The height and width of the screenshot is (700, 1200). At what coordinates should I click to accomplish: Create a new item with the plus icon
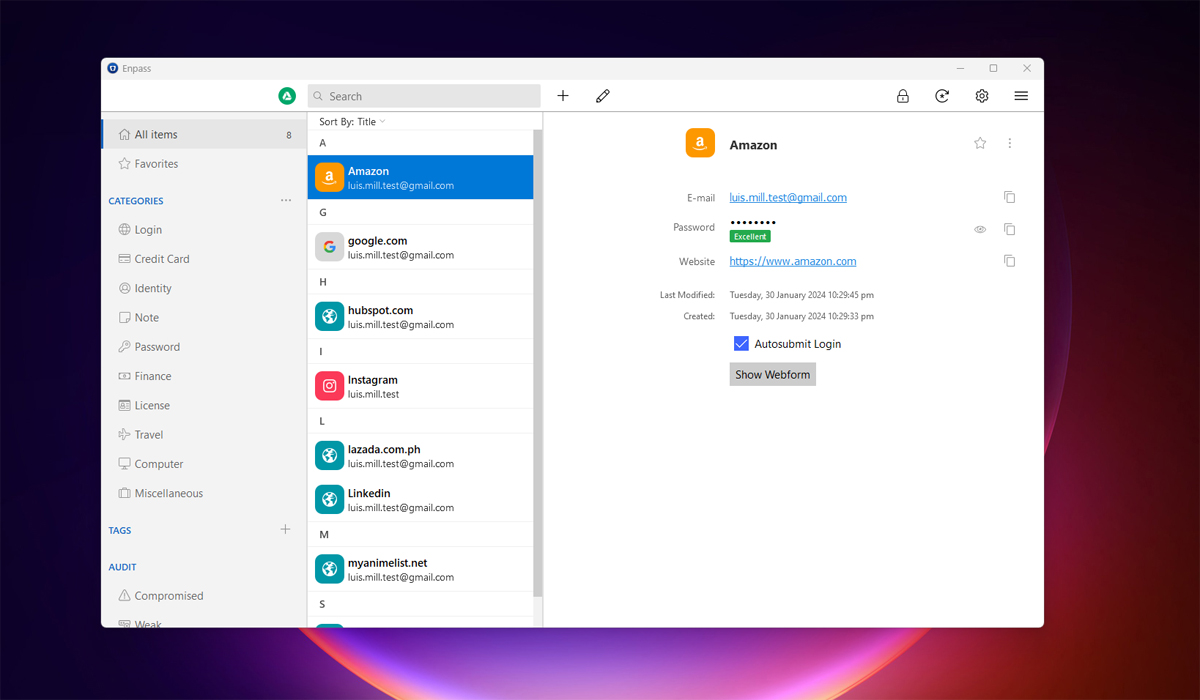click(x=562, y=95)
